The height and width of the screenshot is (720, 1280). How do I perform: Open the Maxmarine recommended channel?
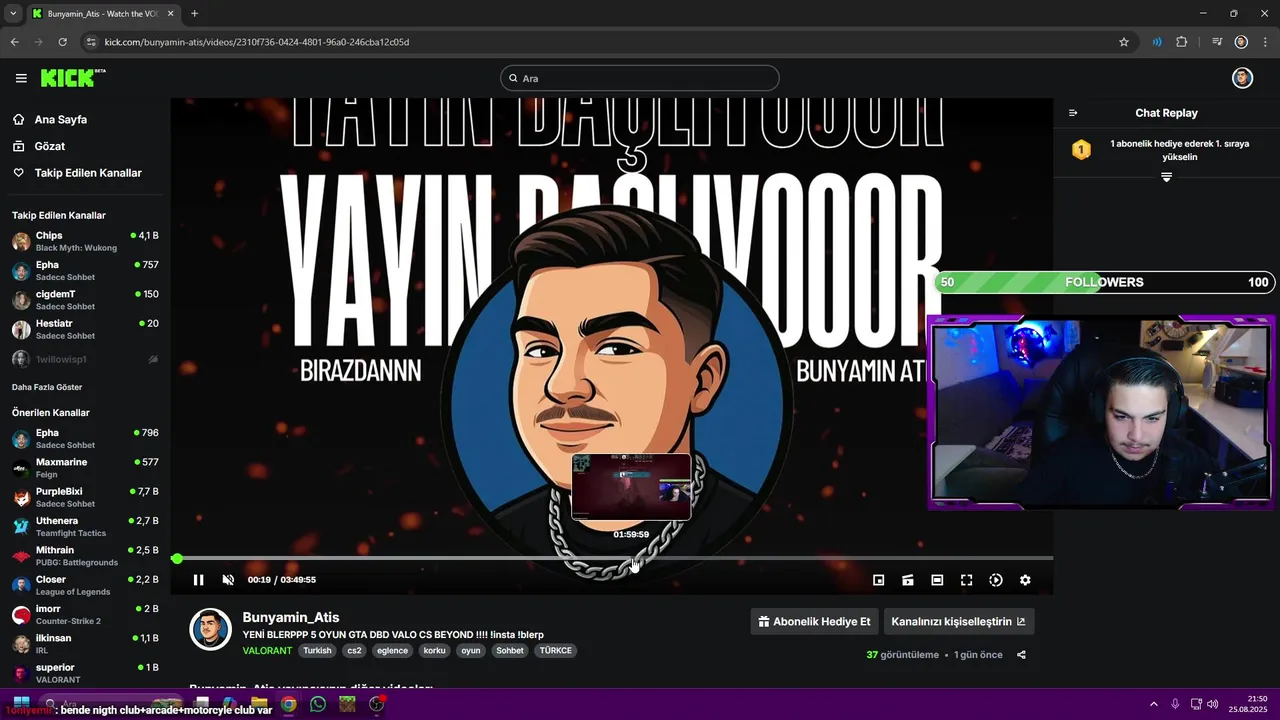tap(85, 468)
